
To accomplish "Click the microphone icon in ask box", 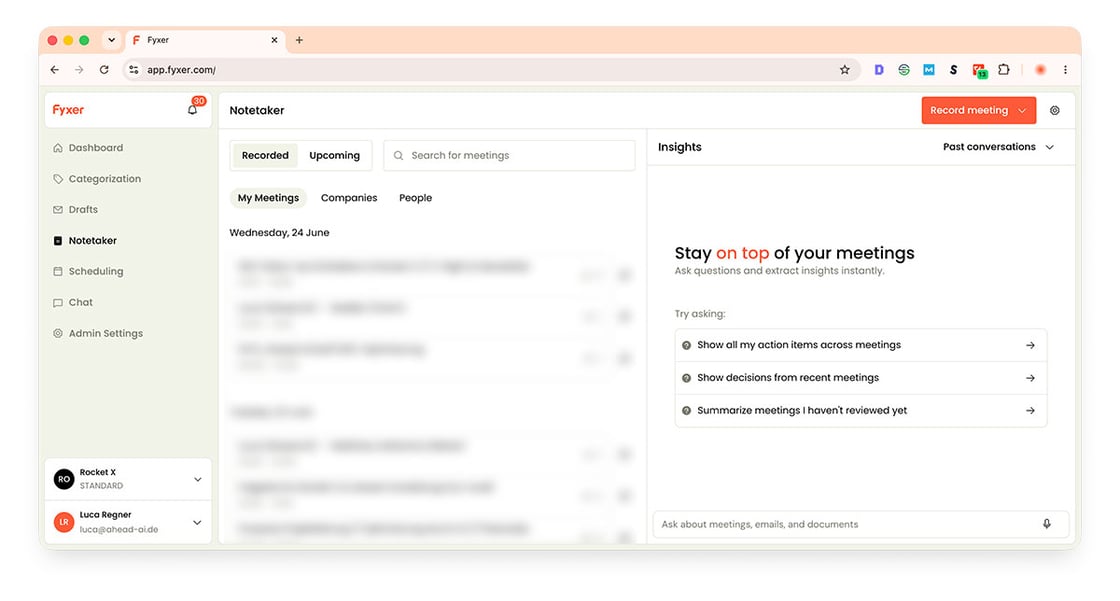I will point(1046,524).
